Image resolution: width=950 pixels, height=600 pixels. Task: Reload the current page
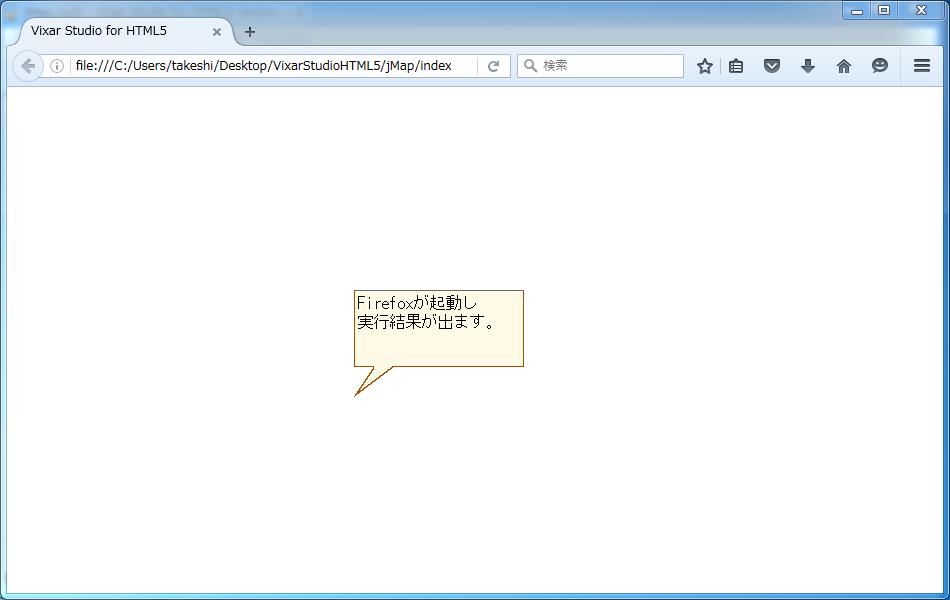(493, 65)
